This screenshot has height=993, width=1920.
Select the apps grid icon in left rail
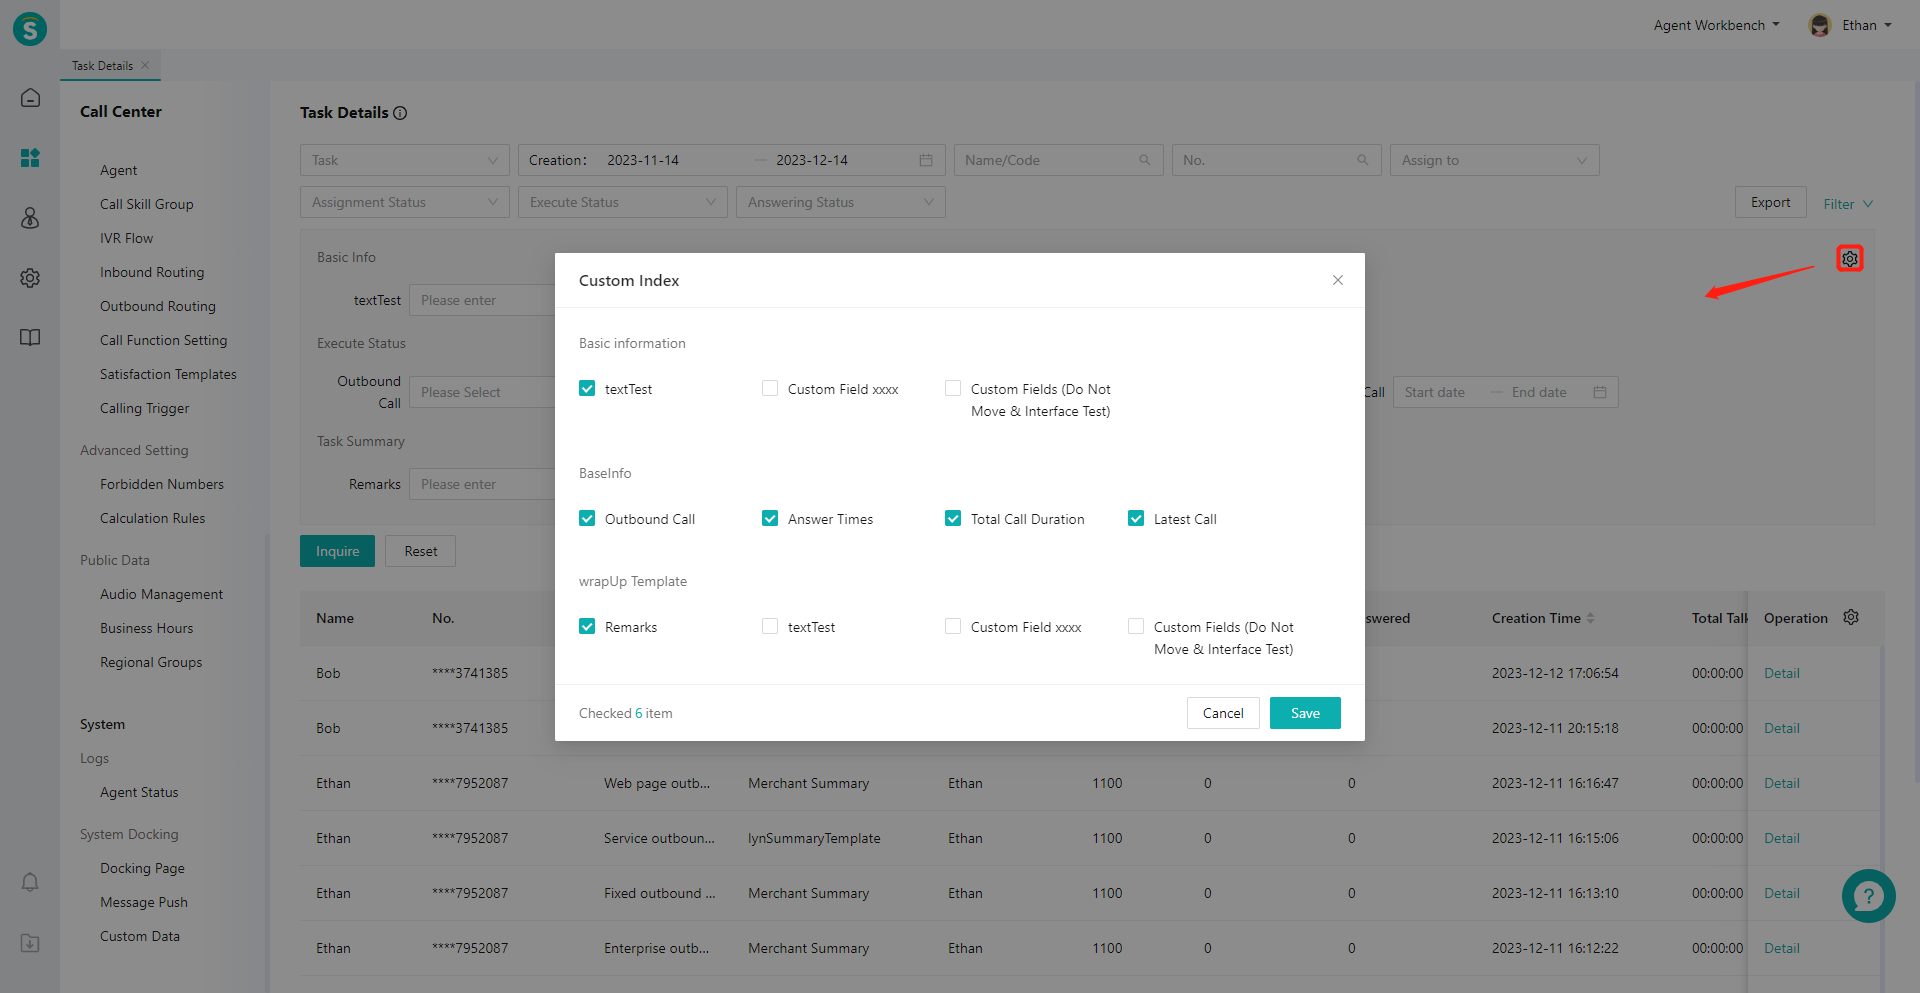(30, 158)
